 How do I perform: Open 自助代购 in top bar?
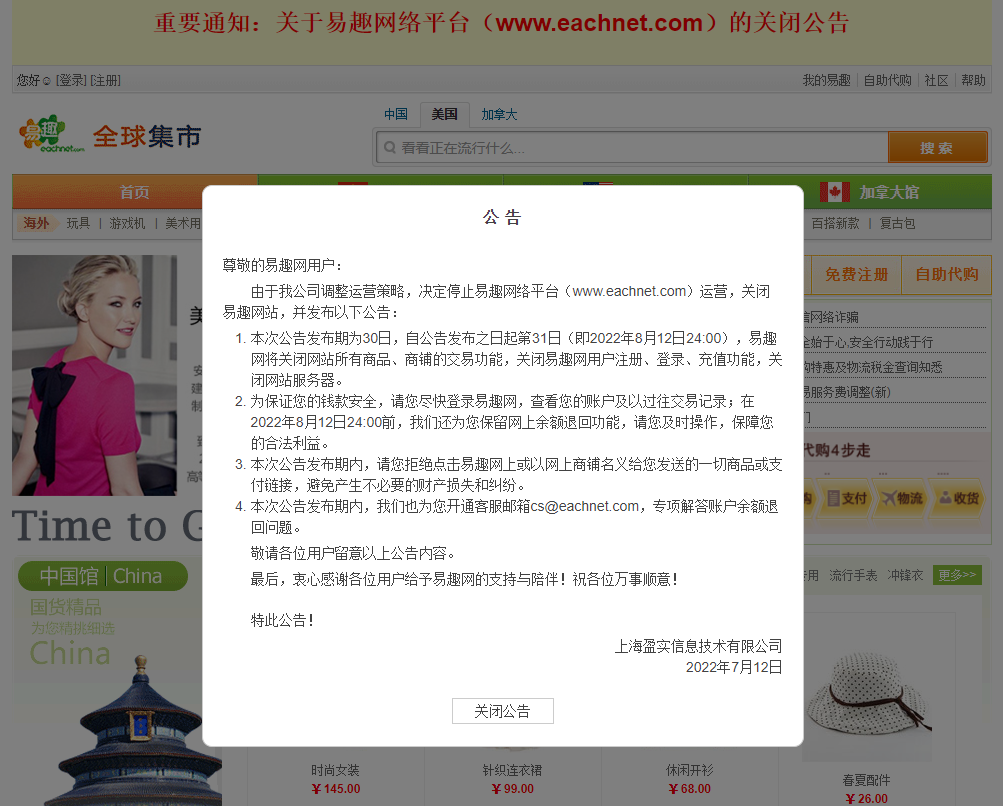click(x=887, y=80)
